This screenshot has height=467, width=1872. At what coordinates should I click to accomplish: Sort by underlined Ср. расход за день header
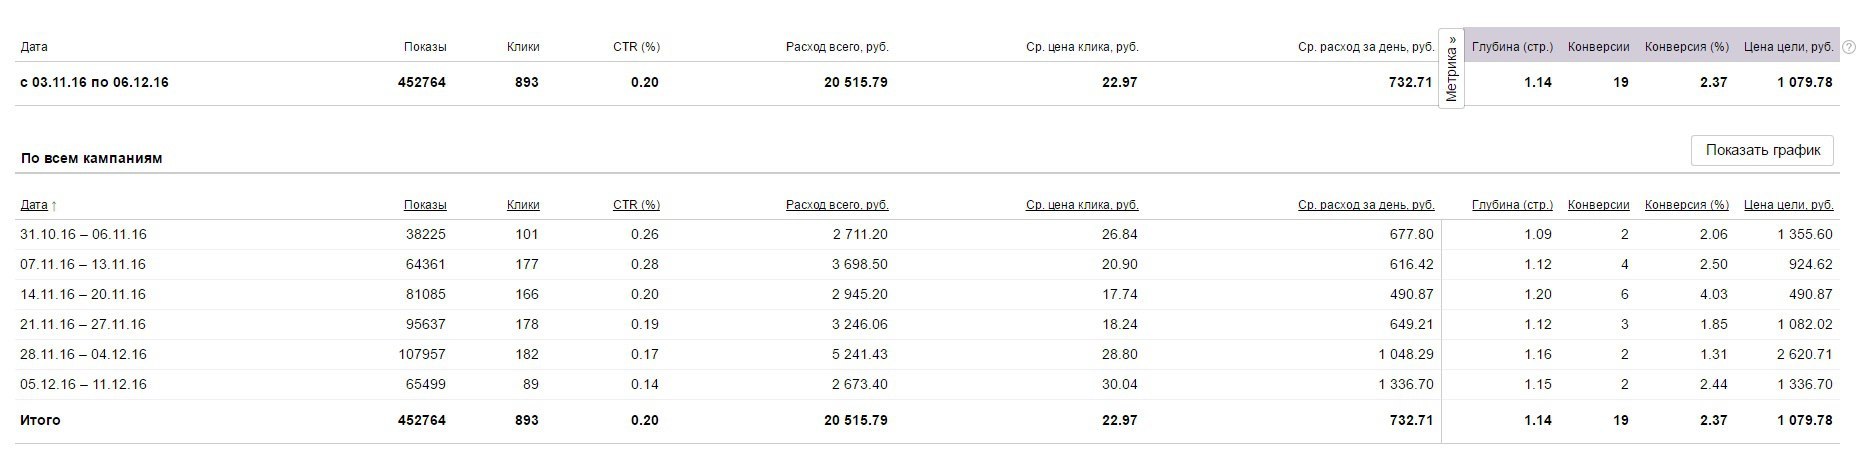click(x=1366, y=205)
